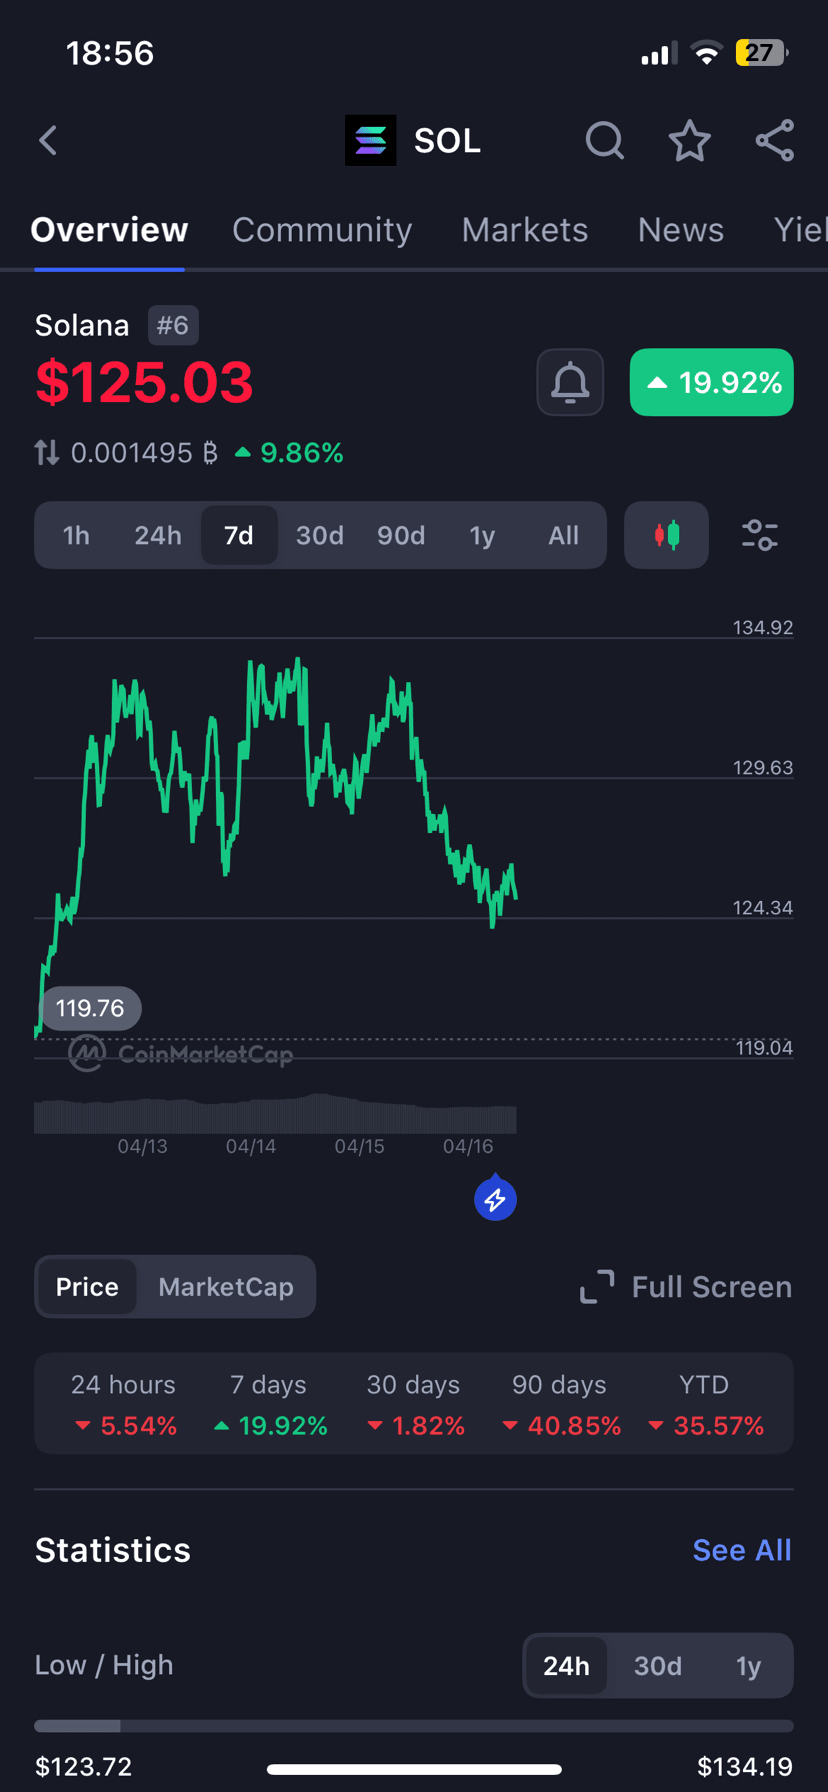Open chart settings sliders icon

click(x=760, y=535)
